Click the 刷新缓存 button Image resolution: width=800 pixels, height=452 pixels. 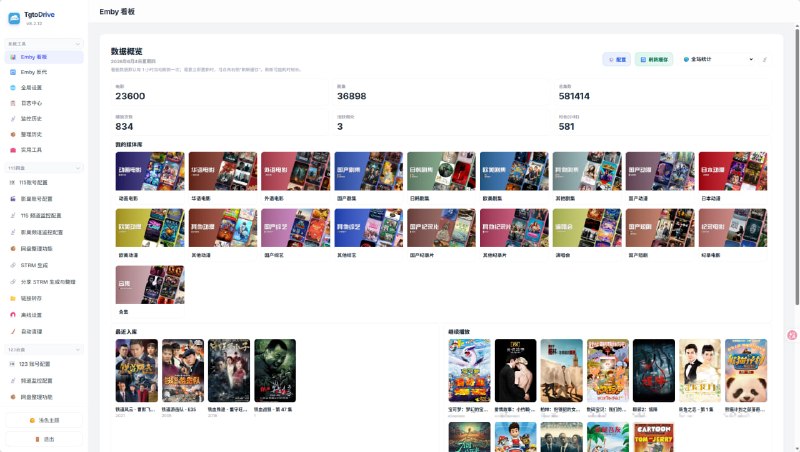pos(654,60)
